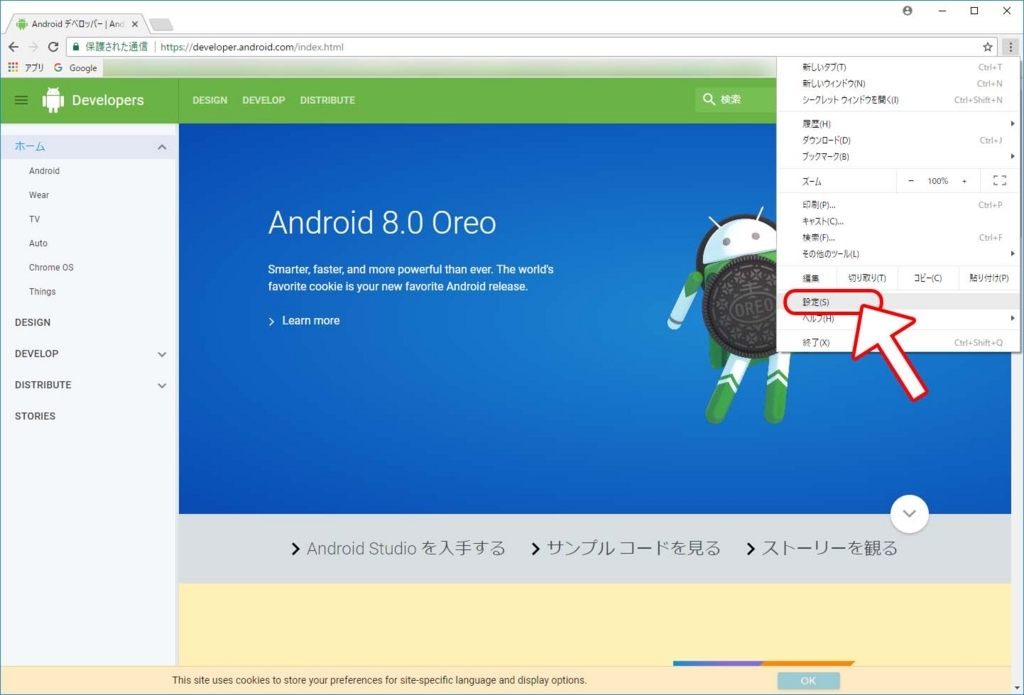Expand the DEVELOP sidebar chevron
This screenshot has width=1024, height=695.
(x=162, y=354)
